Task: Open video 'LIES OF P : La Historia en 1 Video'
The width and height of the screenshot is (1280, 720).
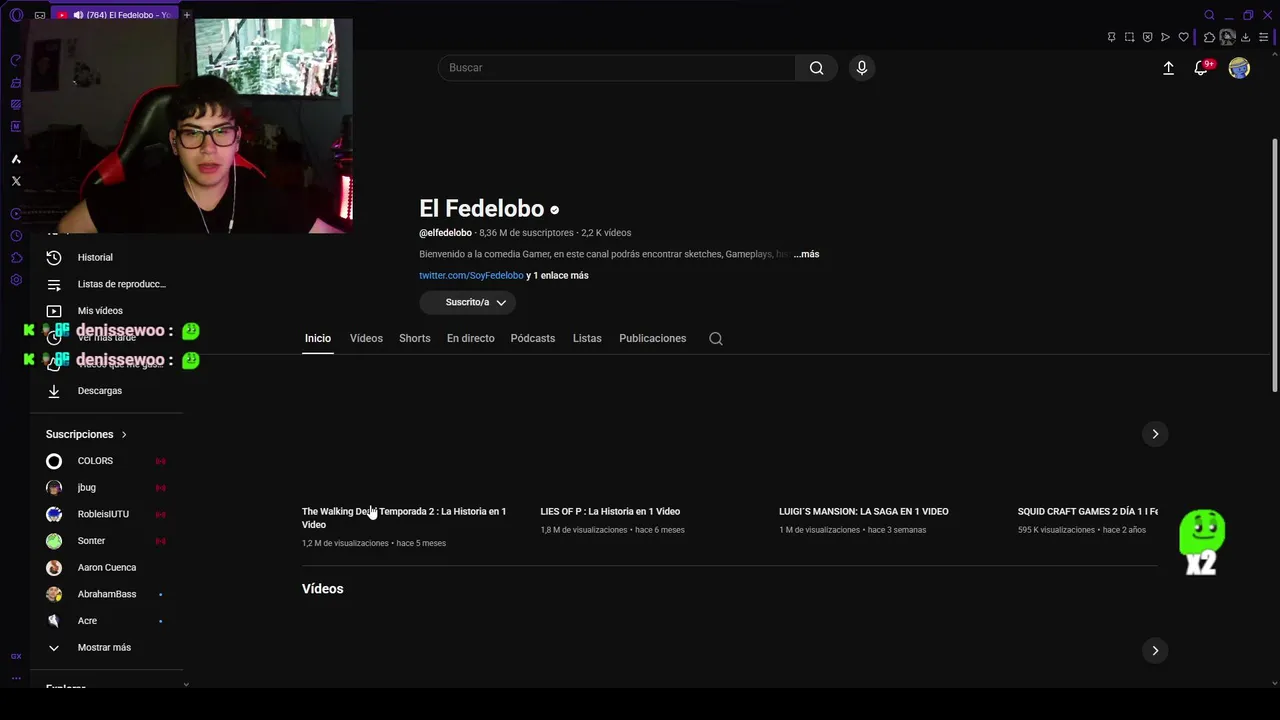Action: point(610,512)
